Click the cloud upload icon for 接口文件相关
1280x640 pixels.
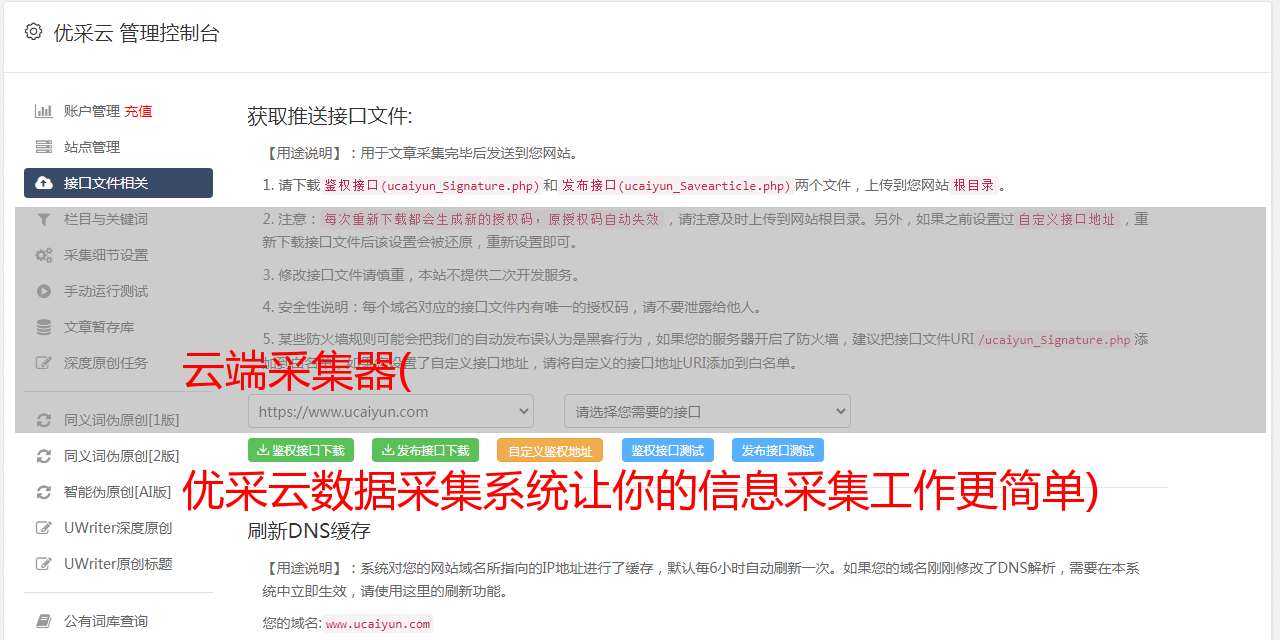pyautogui.click(x=44, y=183)
